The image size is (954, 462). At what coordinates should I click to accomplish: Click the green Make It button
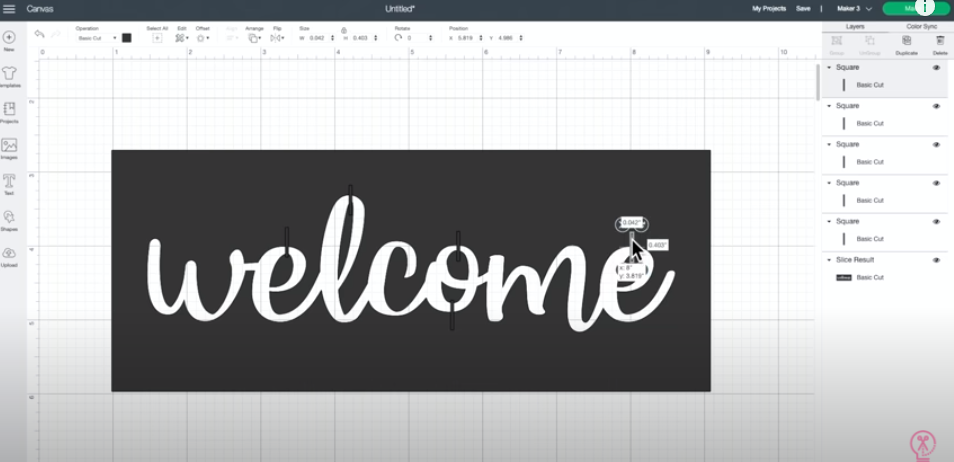click(916, 9)
